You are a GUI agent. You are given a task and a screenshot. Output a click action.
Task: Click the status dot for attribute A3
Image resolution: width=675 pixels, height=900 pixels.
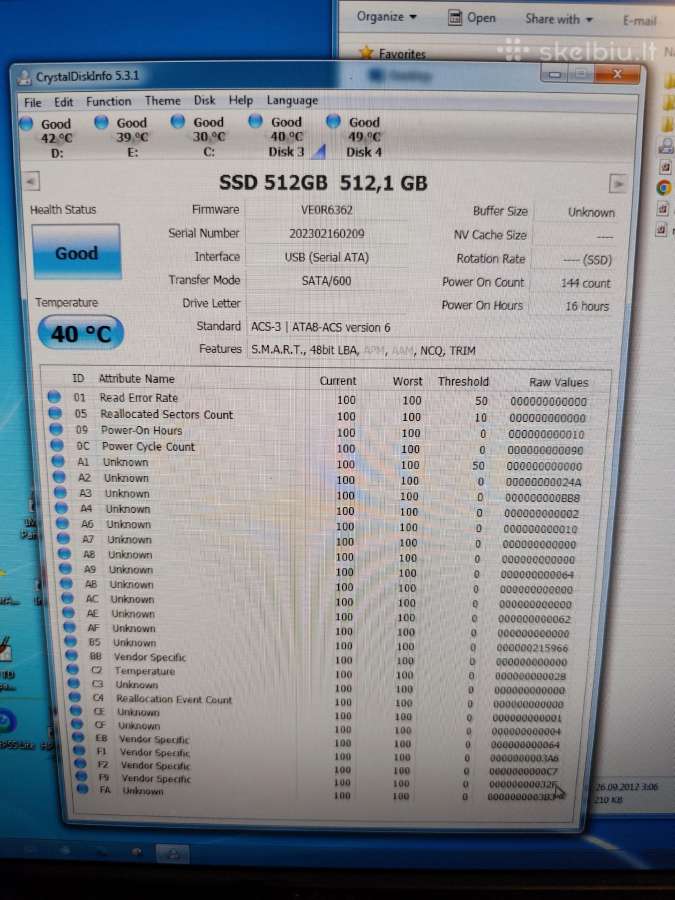pyautogui.click(x=61, y=492)
